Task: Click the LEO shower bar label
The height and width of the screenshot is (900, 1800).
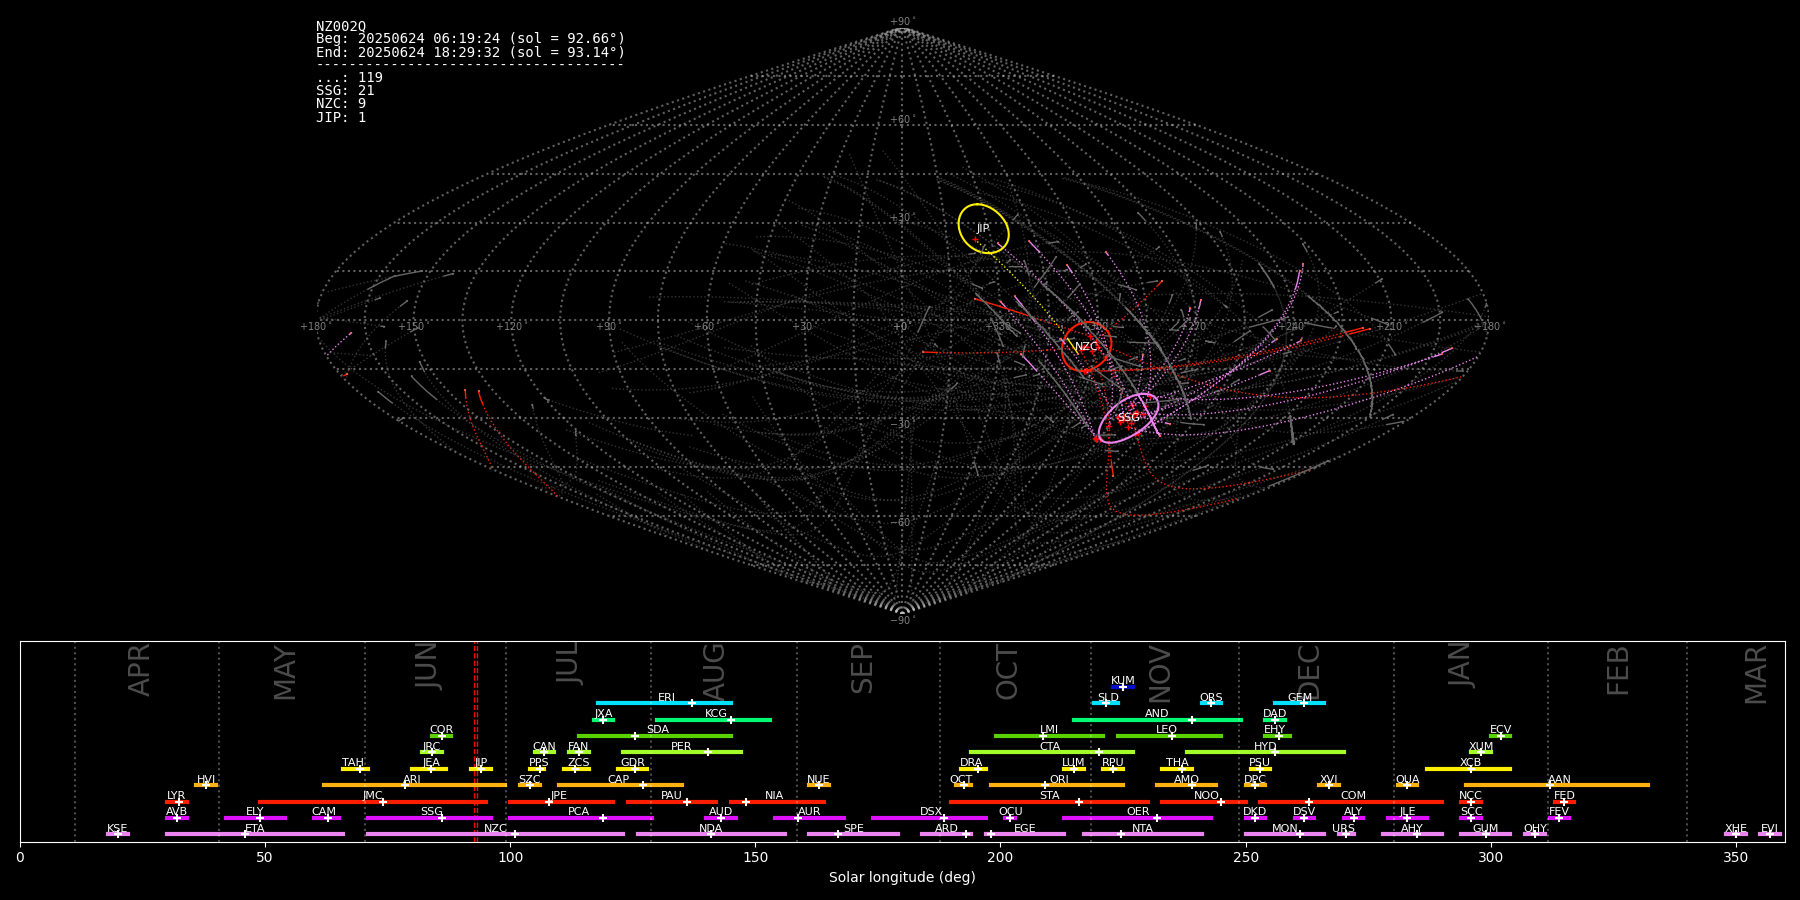Action: (1167, 730)
